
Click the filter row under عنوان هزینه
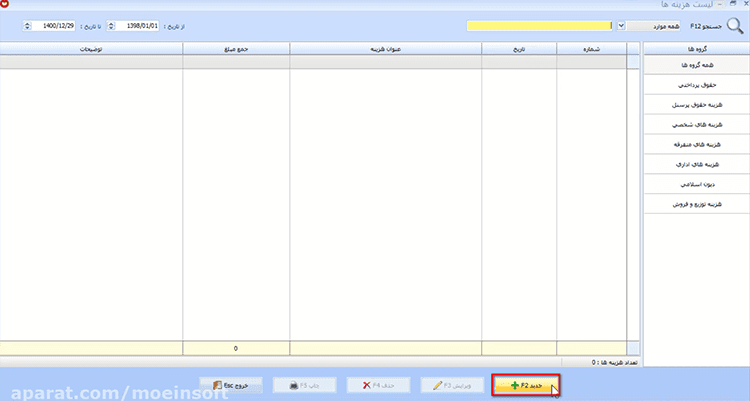(x=386, y=62)
